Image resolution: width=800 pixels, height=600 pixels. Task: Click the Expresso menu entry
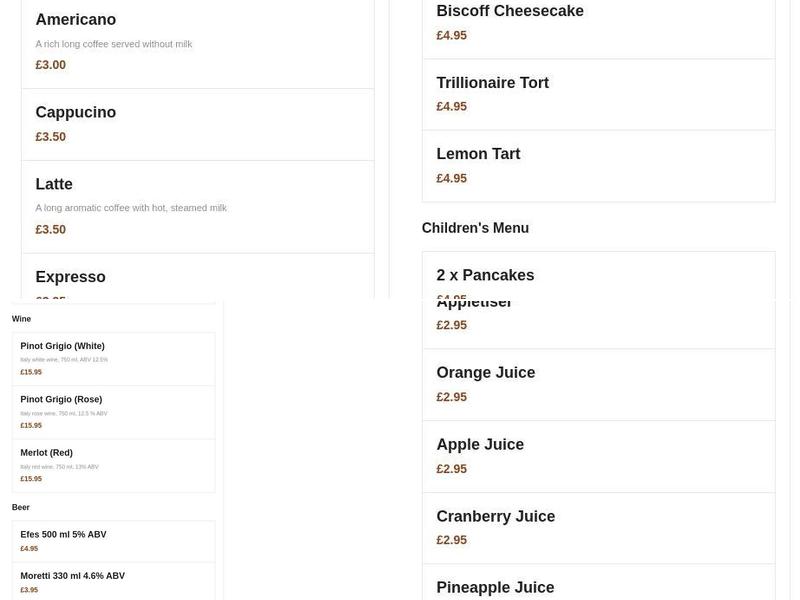click(197, 278)
